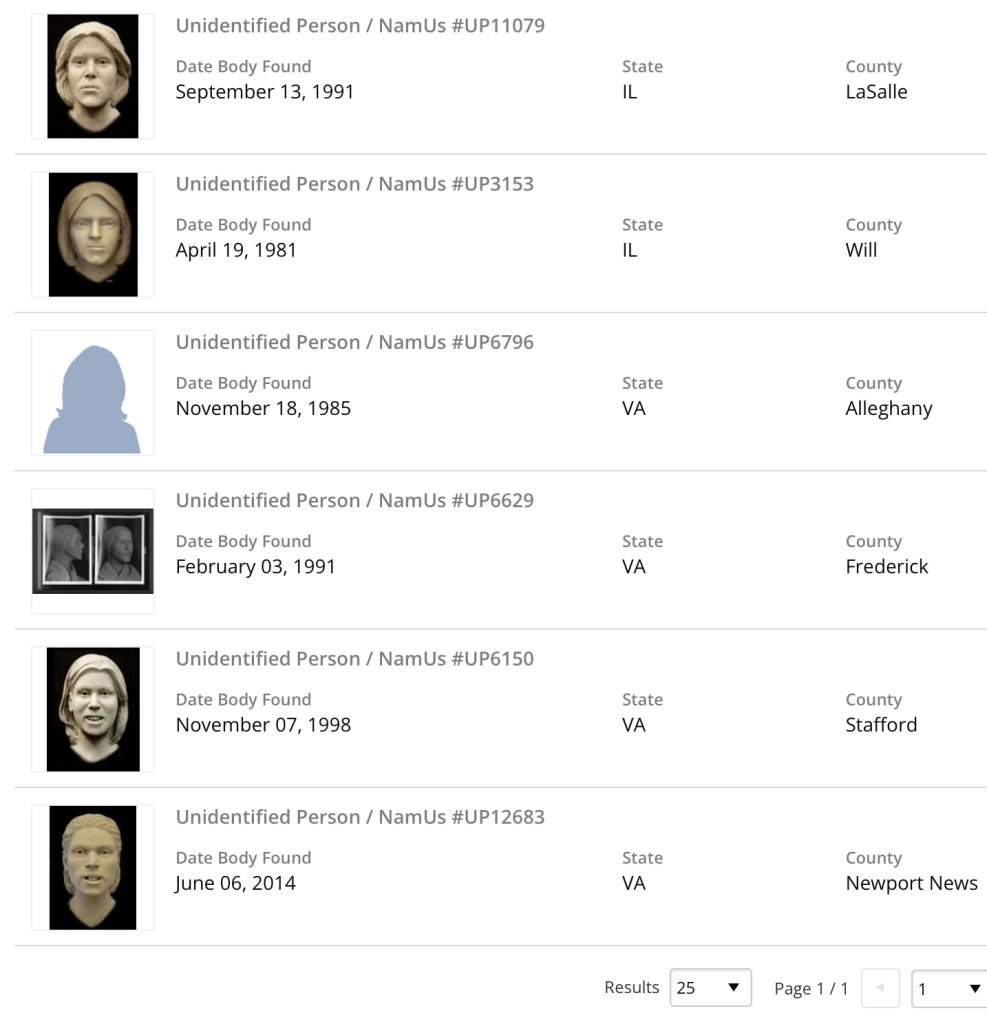This screenshot has height=1024, width=987.
Task: Open Unidentified Person NamUs #UP11079 link
Action: (360, 26)
